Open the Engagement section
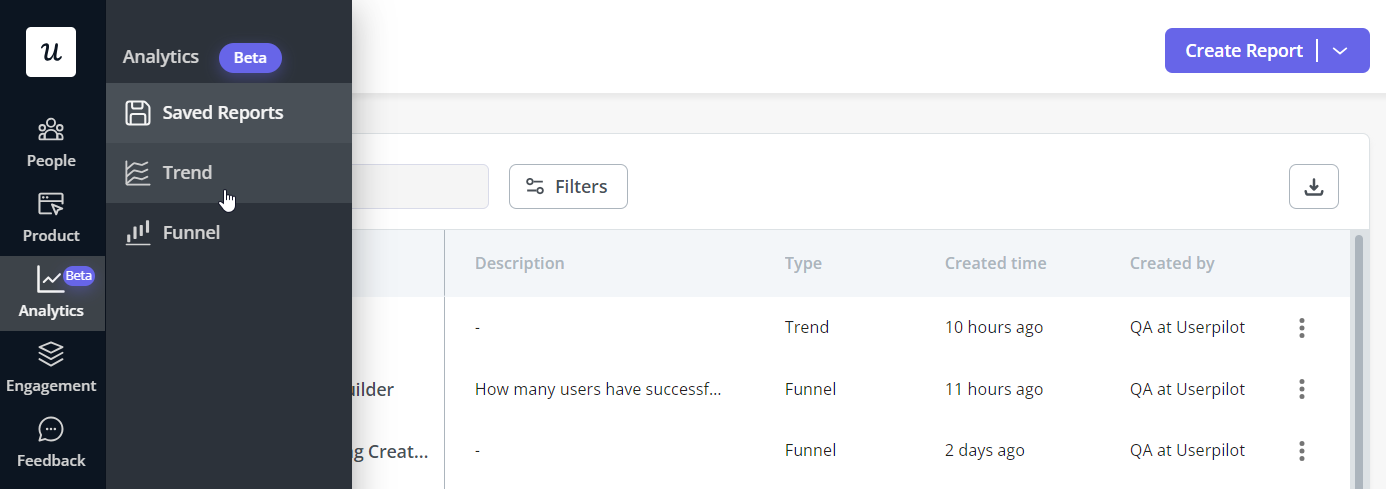 [x=51, y=368]
